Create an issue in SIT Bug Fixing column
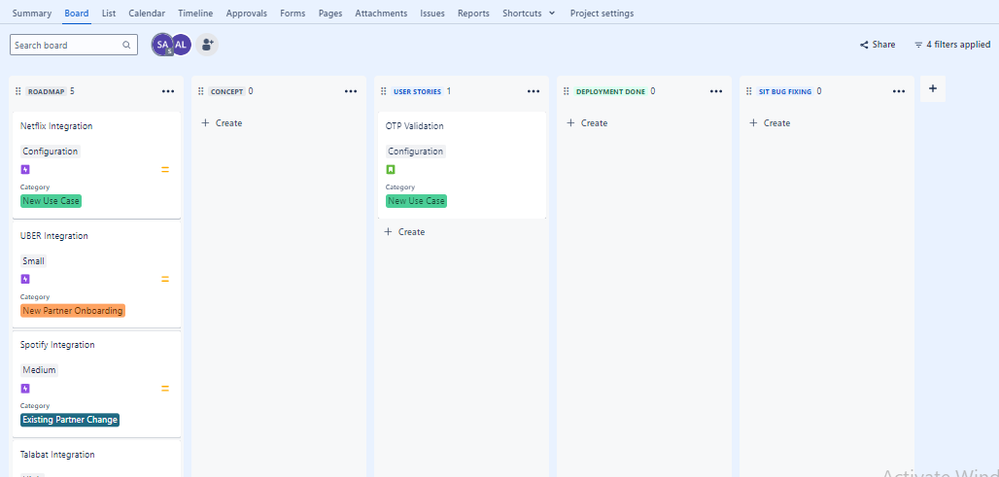 tap(770, 123)
